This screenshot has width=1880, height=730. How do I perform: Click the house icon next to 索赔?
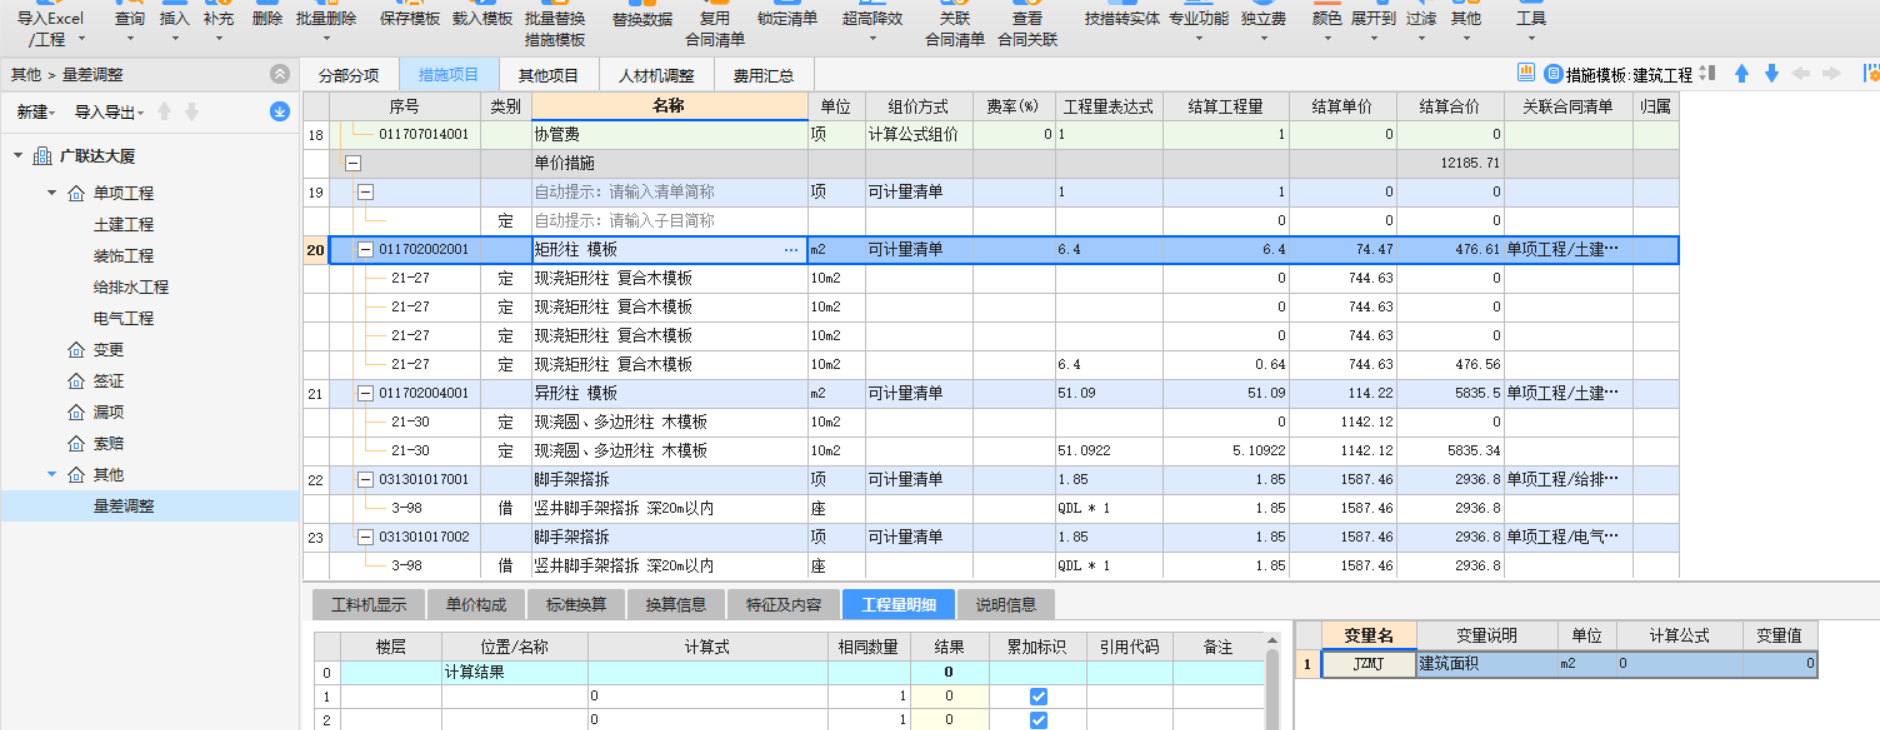pos(76,443)
